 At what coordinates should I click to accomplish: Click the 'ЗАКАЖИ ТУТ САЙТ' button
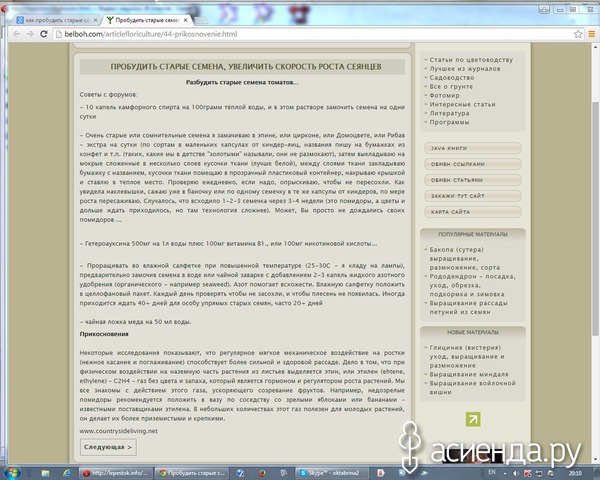tap(473, 196)
